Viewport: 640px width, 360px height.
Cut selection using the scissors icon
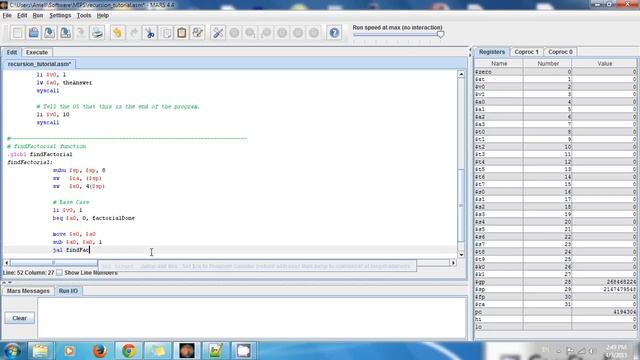click(x=150, y=33)
